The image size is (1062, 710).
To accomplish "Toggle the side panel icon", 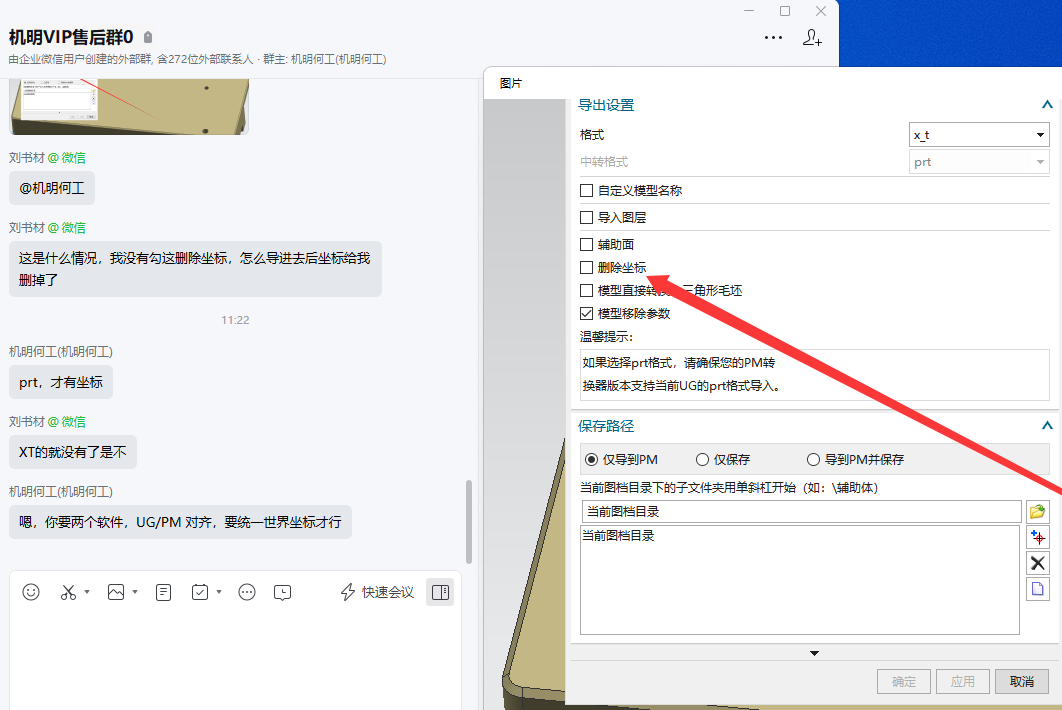I will pos(440,592).
